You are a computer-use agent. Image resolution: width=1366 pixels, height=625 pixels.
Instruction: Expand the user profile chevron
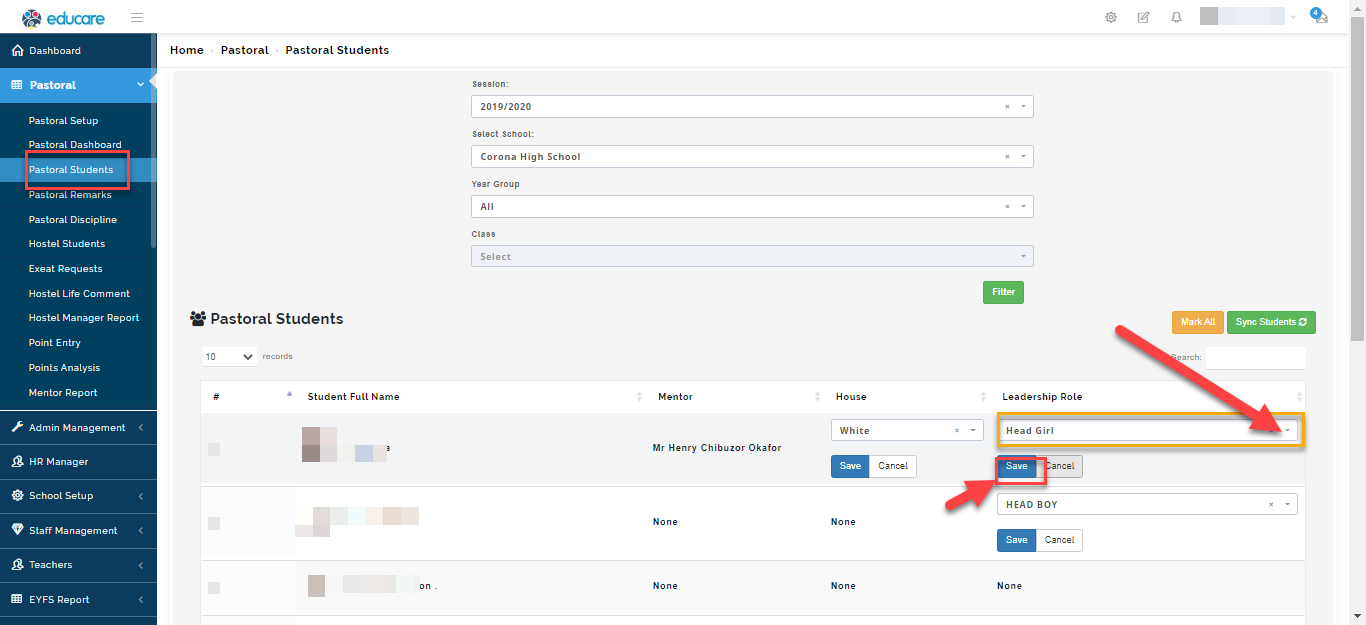coord(1294,17)
